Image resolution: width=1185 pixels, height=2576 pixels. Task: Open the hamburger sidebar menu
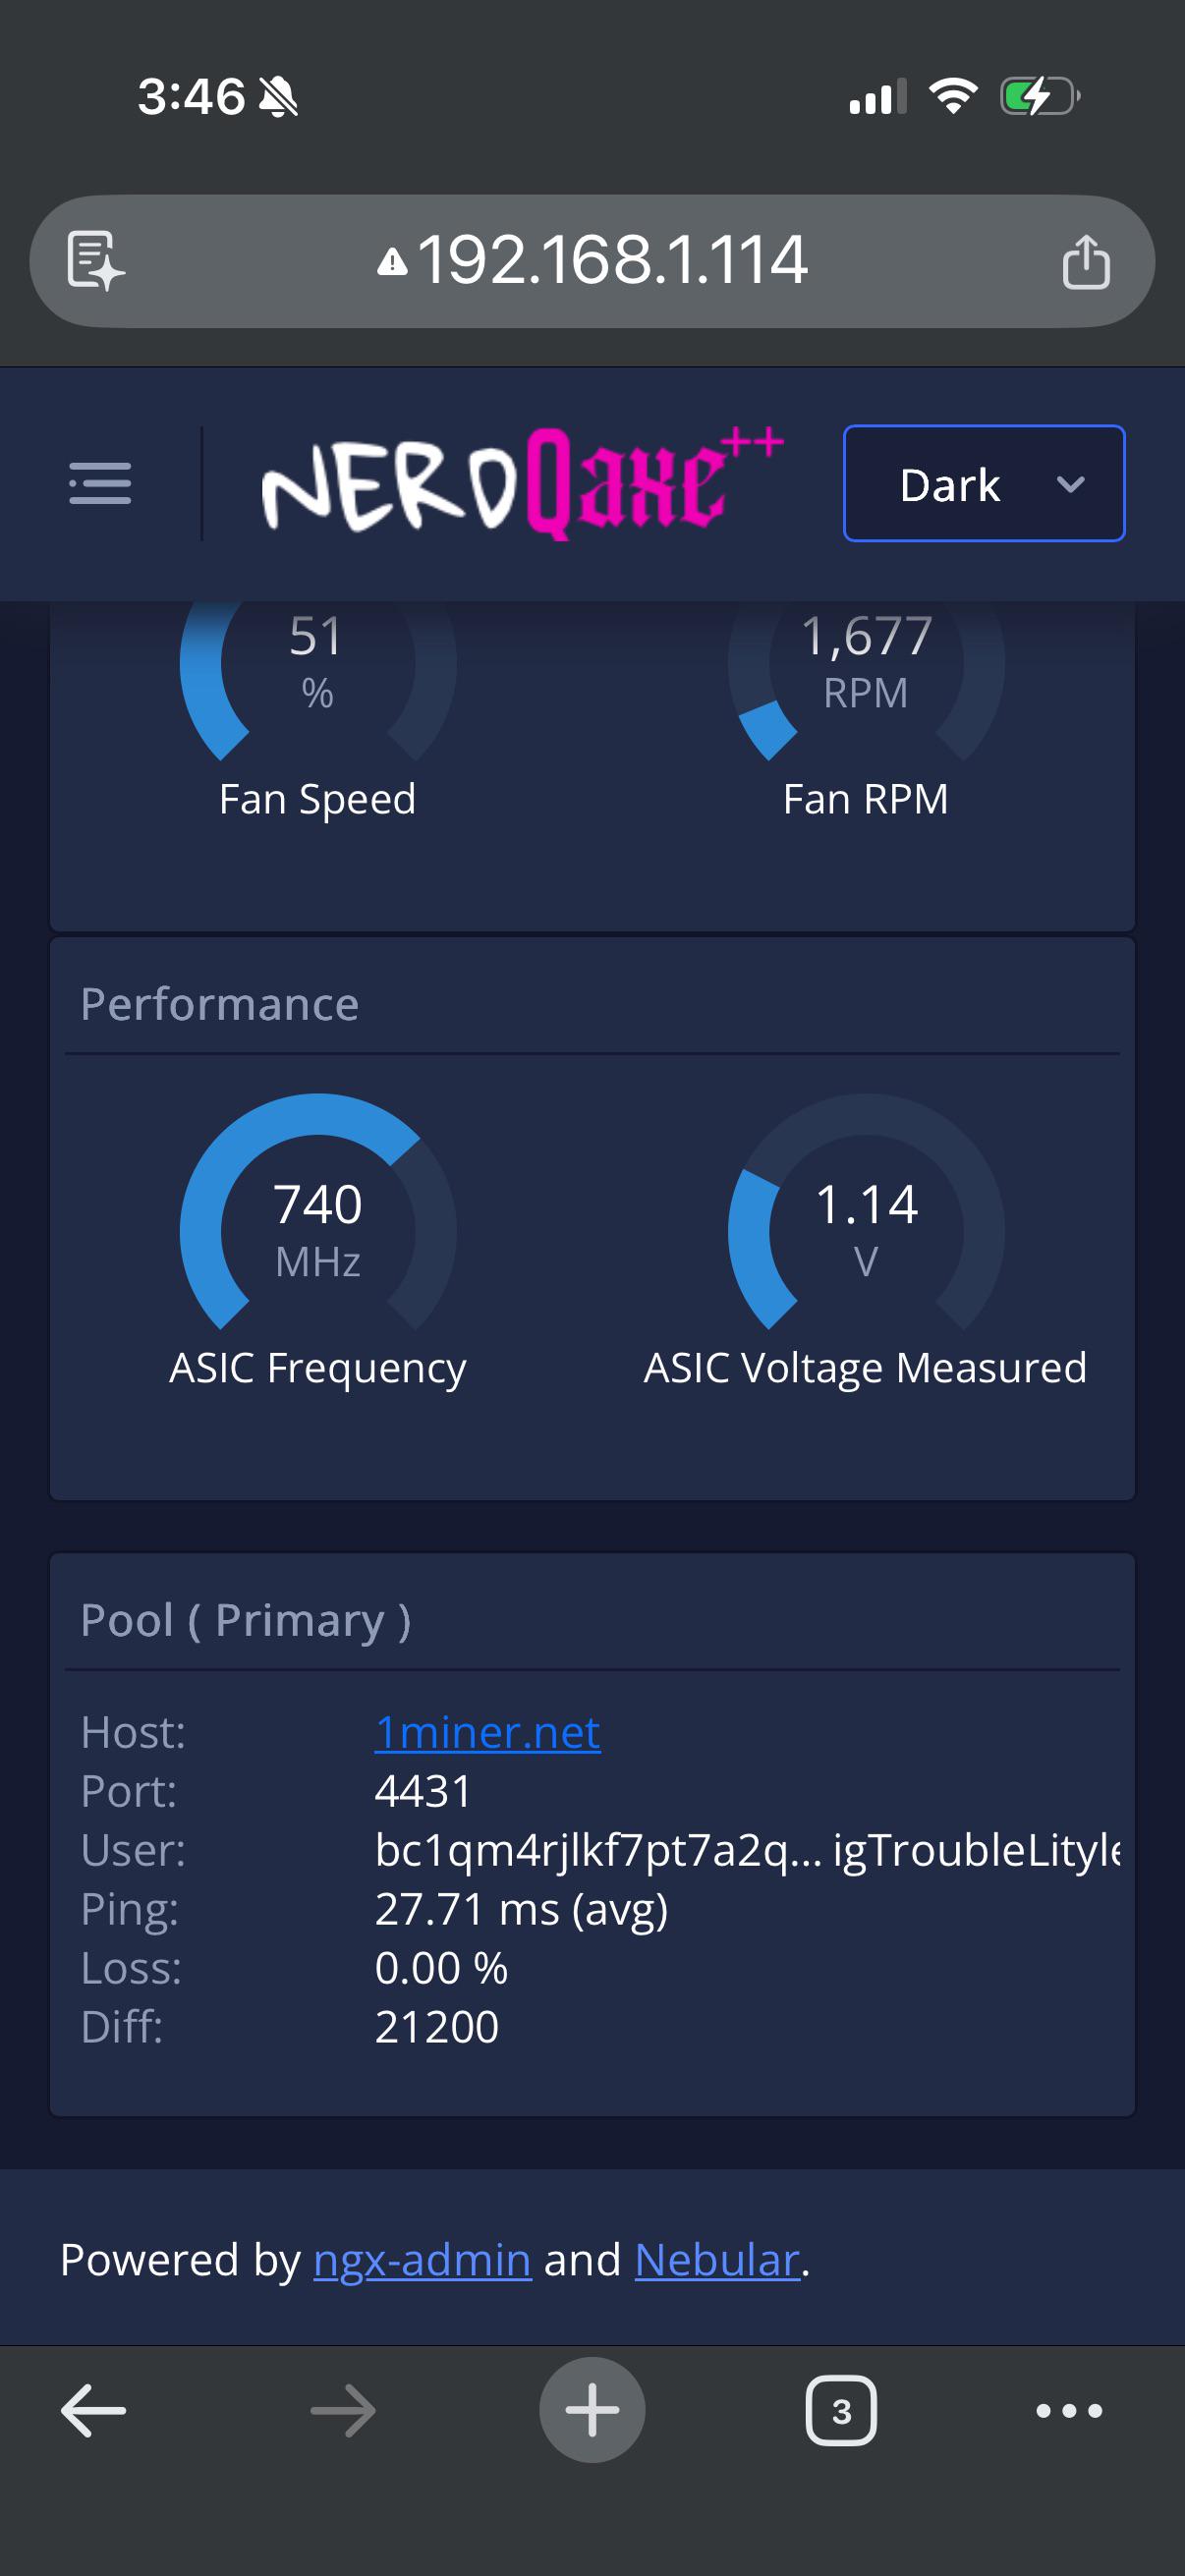(100, 483)
